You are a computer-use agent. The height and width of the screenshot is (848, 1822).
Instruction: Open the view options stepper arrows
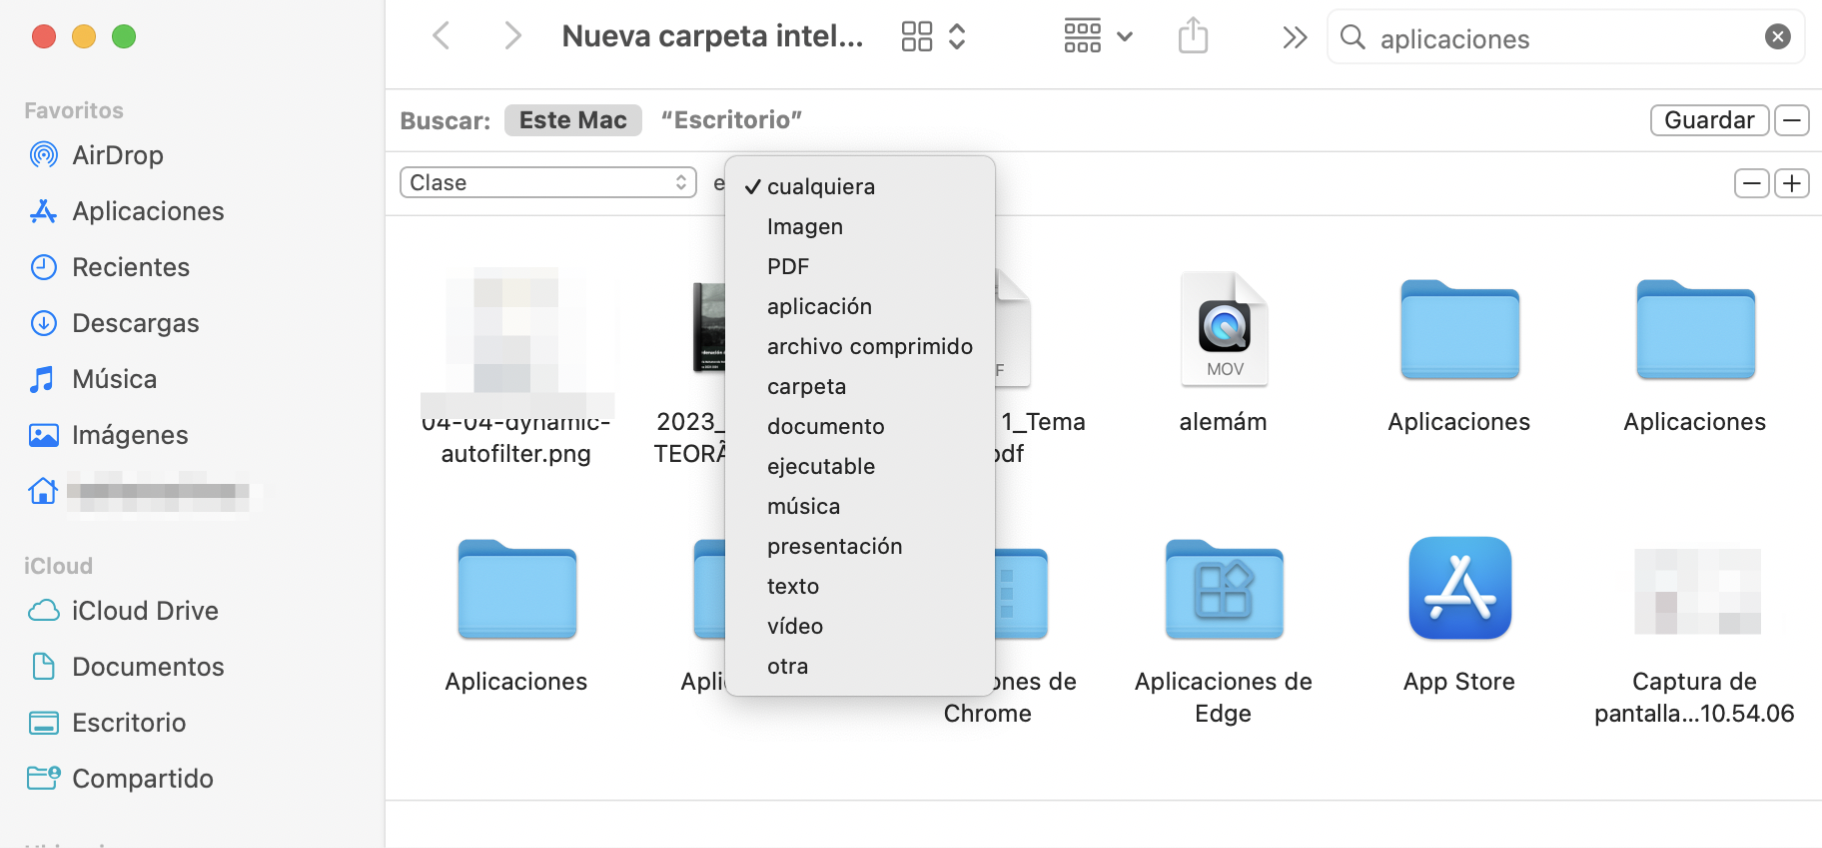(957, 37)
